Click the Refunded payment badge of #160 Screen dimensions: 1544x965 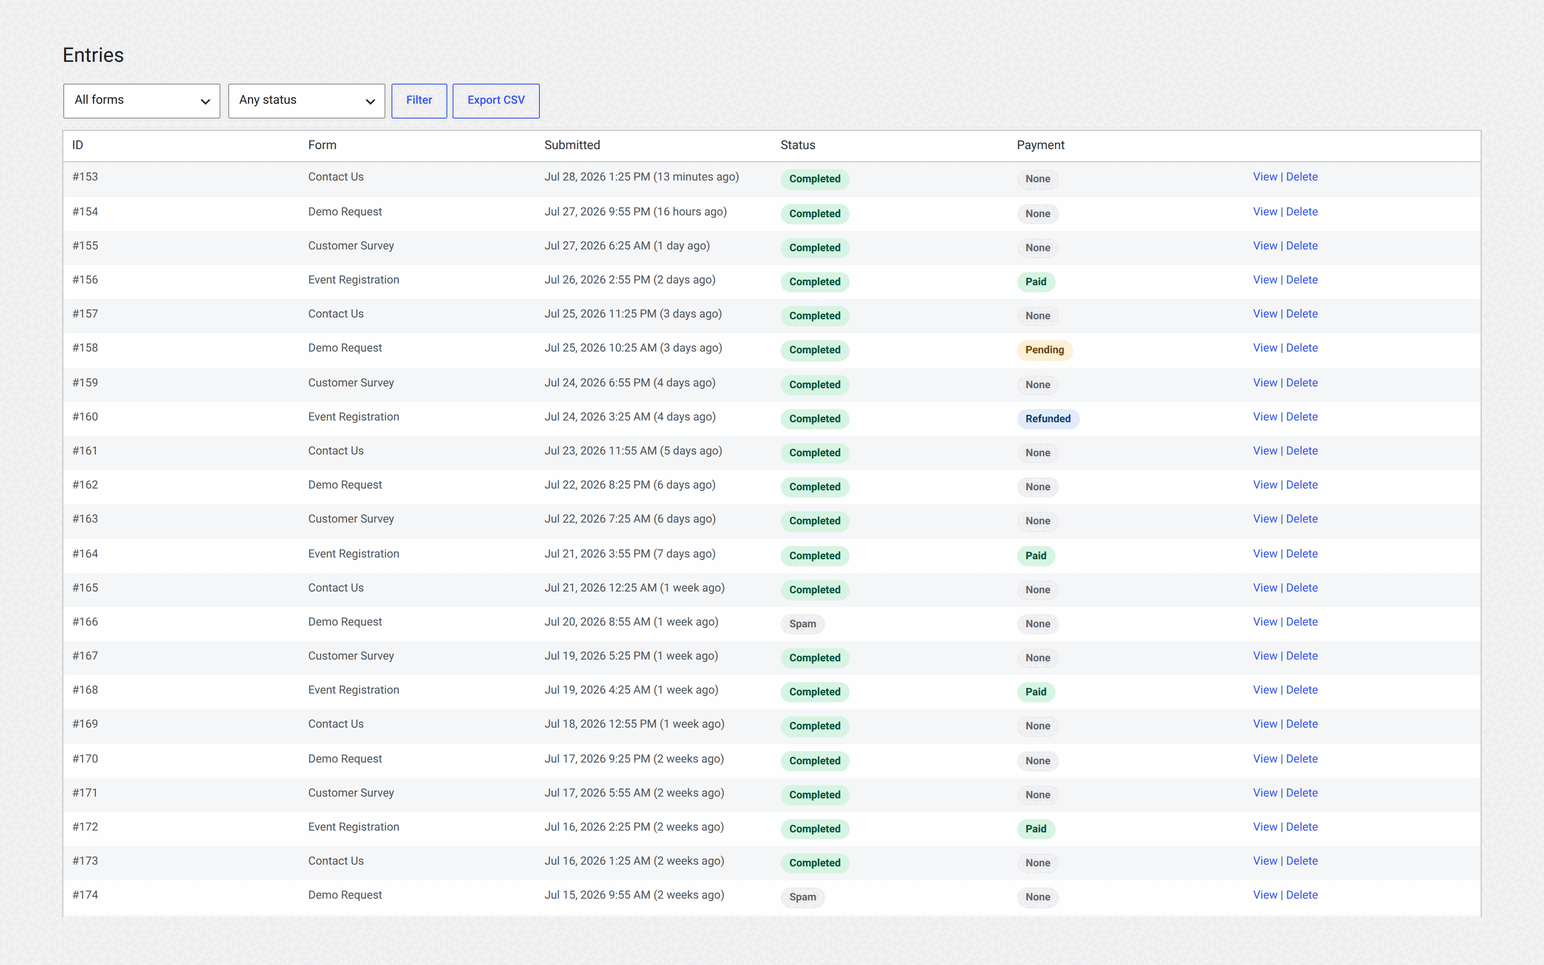(1048, 419)
